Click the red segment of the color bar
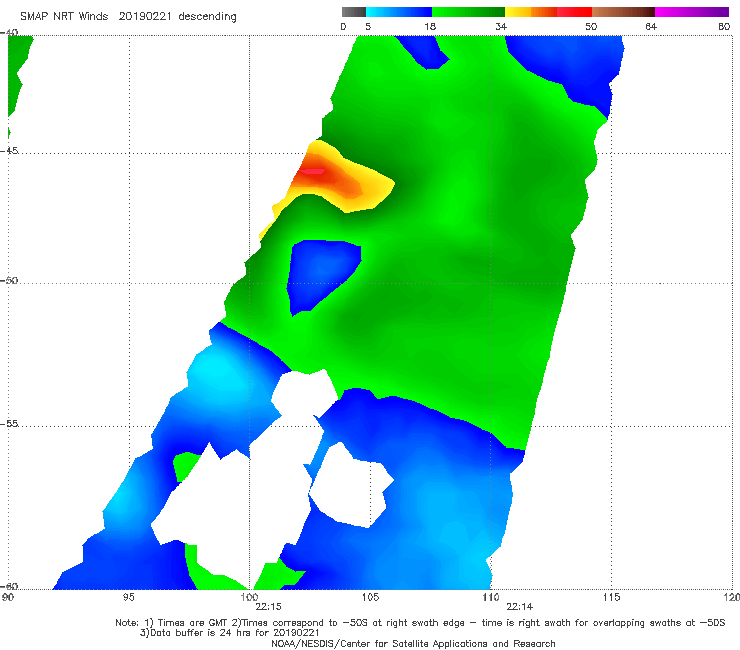 (x=574, y=12)
